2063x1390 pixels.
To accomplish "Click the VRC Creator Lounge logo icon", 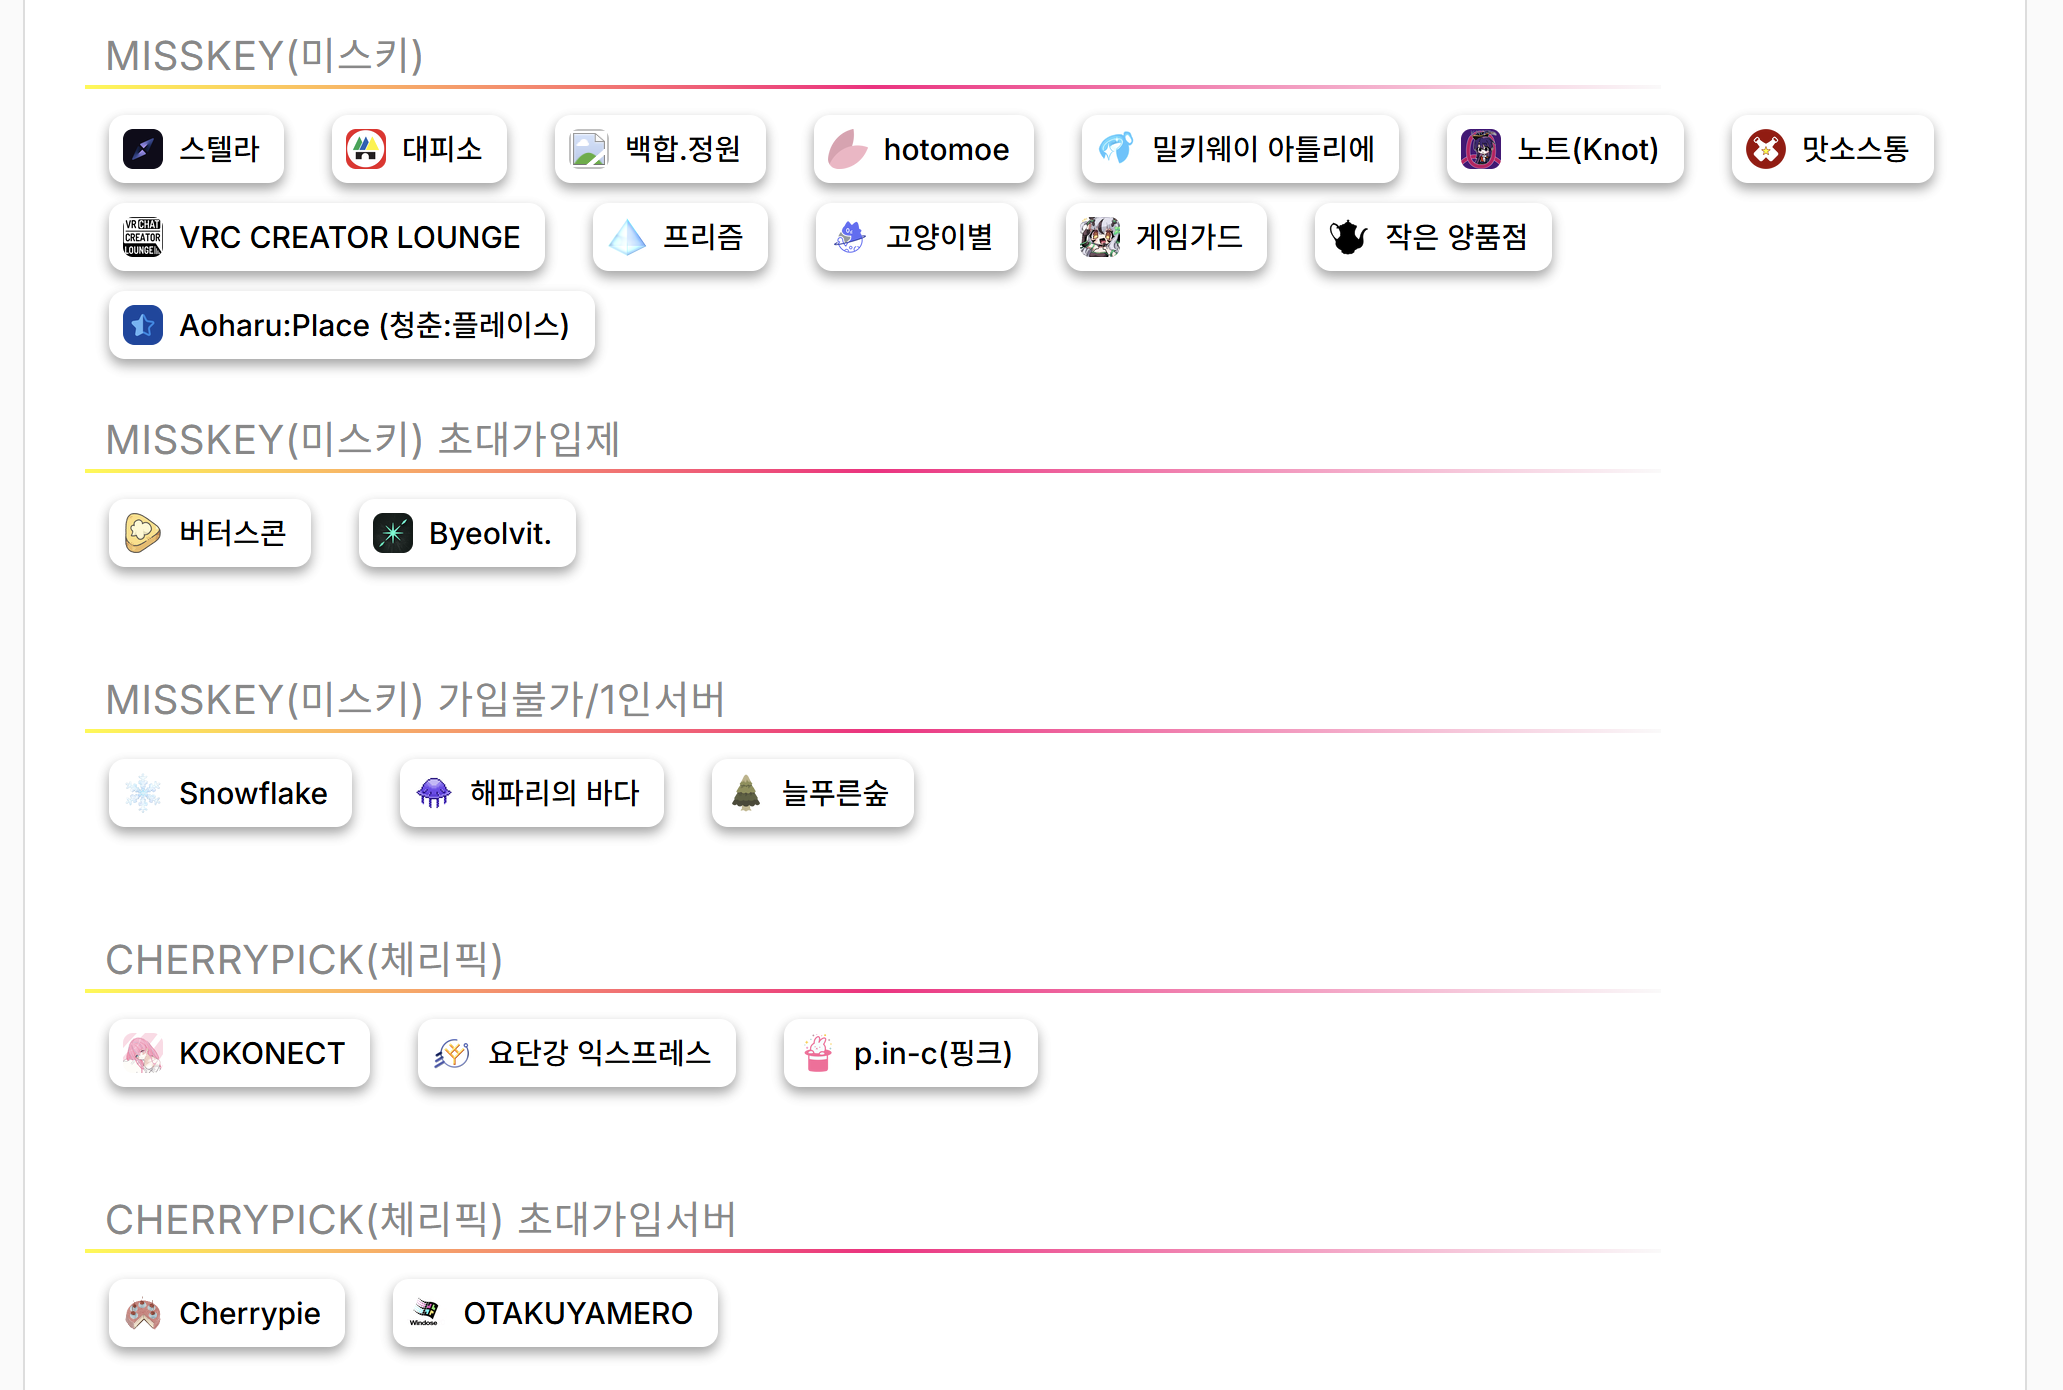I will click(143, 237).
